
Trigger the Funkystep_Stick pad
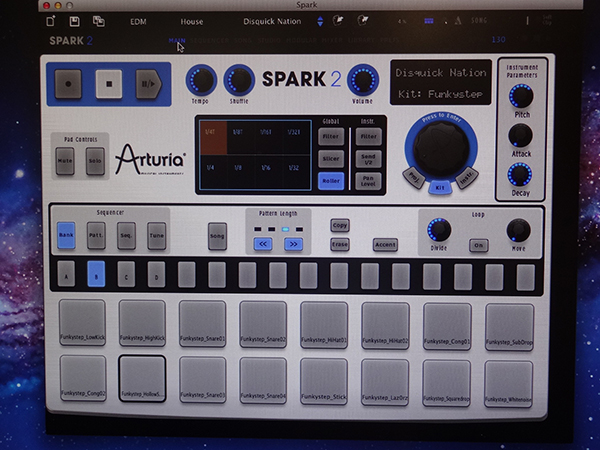point(324,381)
